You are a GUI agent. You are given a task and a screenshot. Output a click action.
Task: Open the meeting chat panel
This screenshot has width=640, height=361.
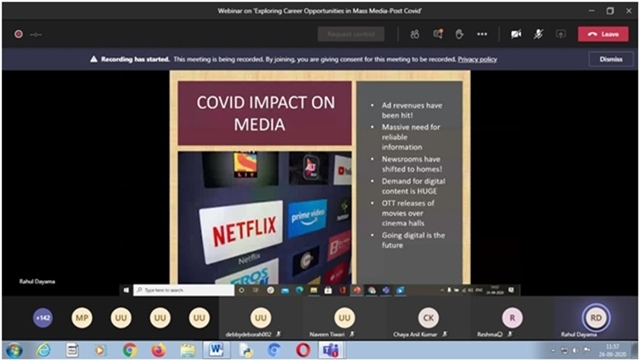(438, 34)
